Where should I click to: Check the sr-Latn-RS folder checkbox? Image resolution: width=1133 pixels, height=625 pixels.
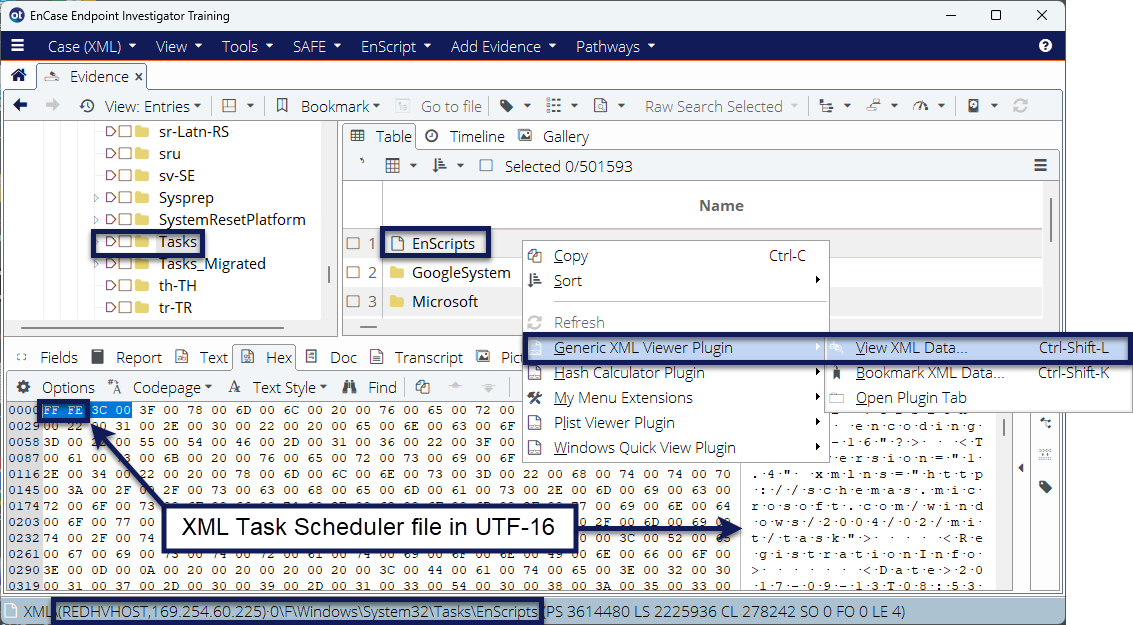[x=125, y=132]
